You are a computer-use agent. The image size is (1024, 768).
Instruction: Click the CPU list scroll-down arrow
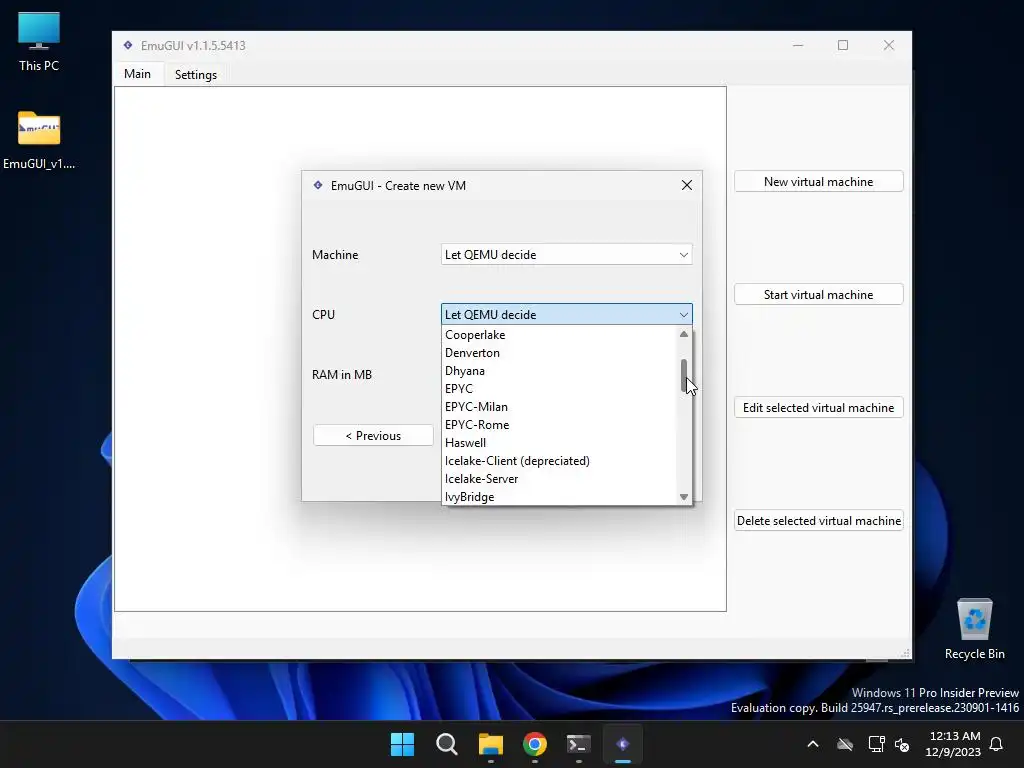[x=684, y=497]
